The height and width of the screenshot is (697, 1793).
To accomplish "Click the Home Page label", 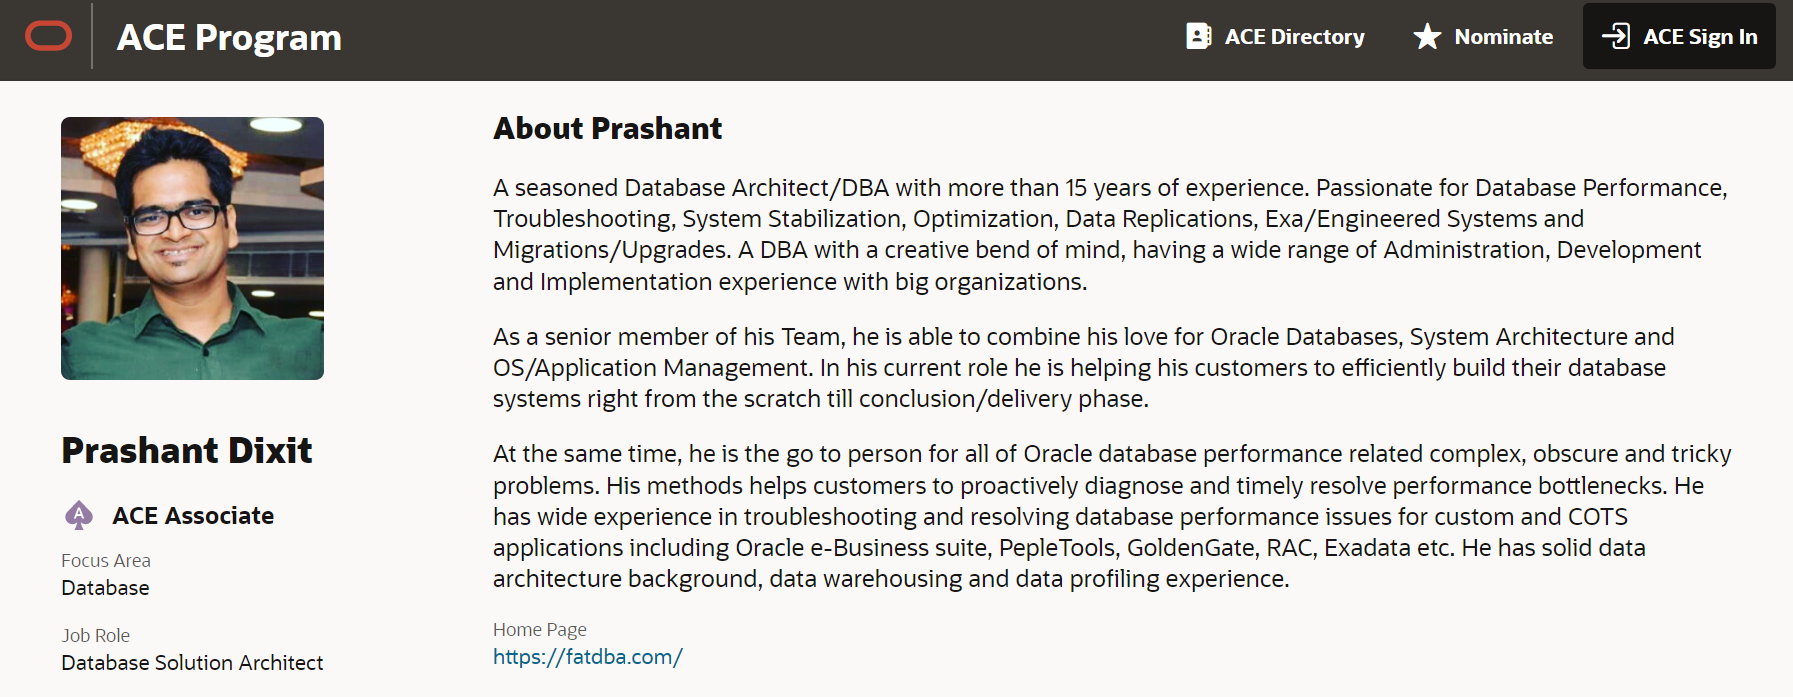I will tap(539, 630).
